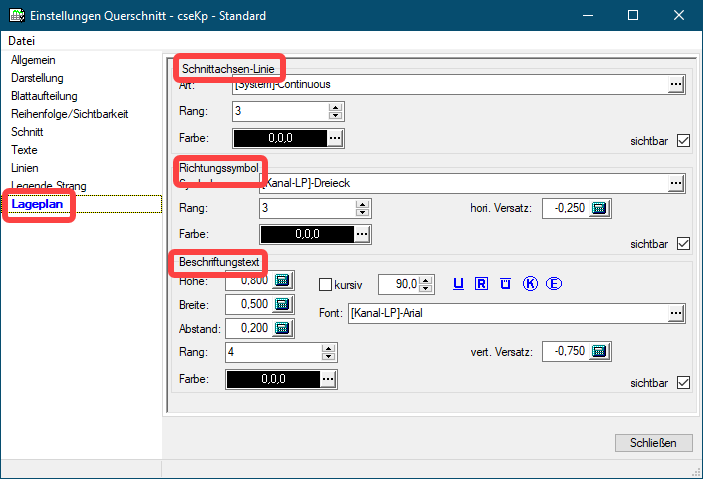Browse fonts for [Kanal-LP]-Arial field
Image resolution: width=703 pixels, height=479 pixels.
[677, 314]
